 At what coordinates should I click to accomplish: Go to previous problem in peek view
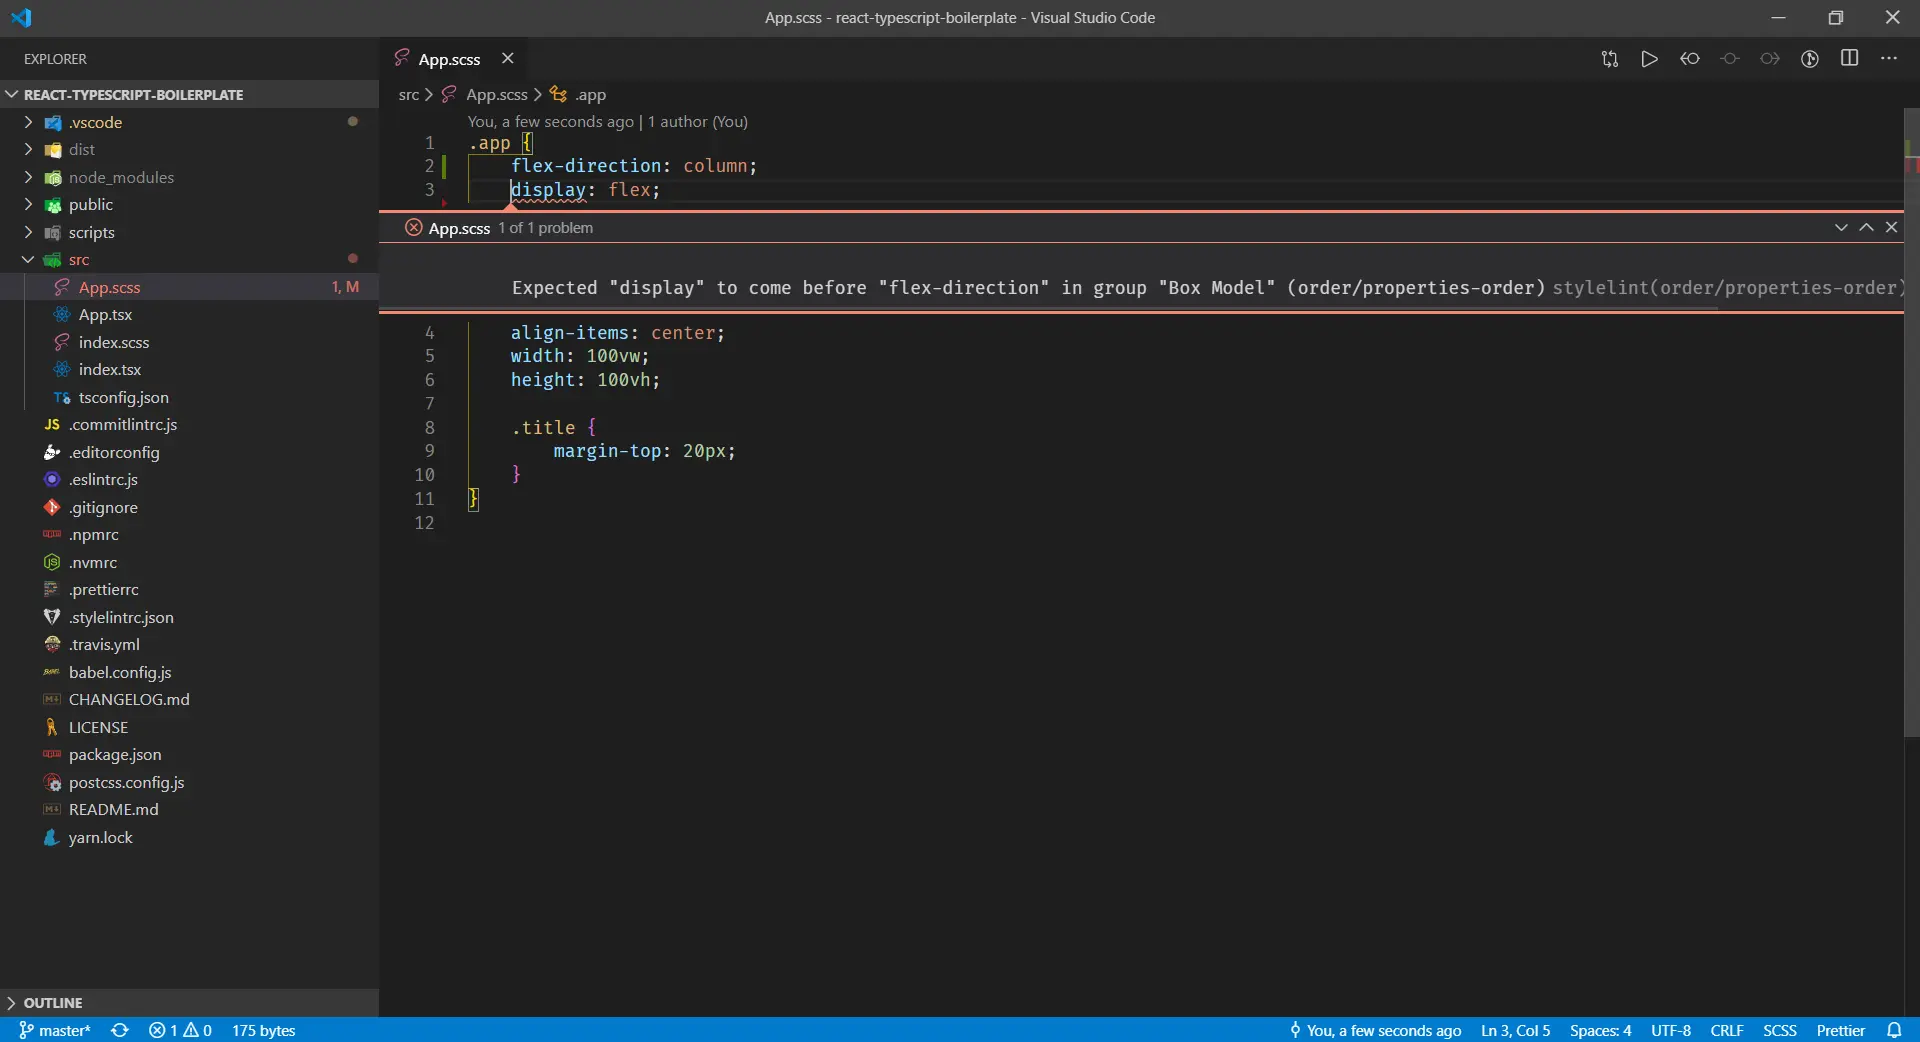[1866, 227]
